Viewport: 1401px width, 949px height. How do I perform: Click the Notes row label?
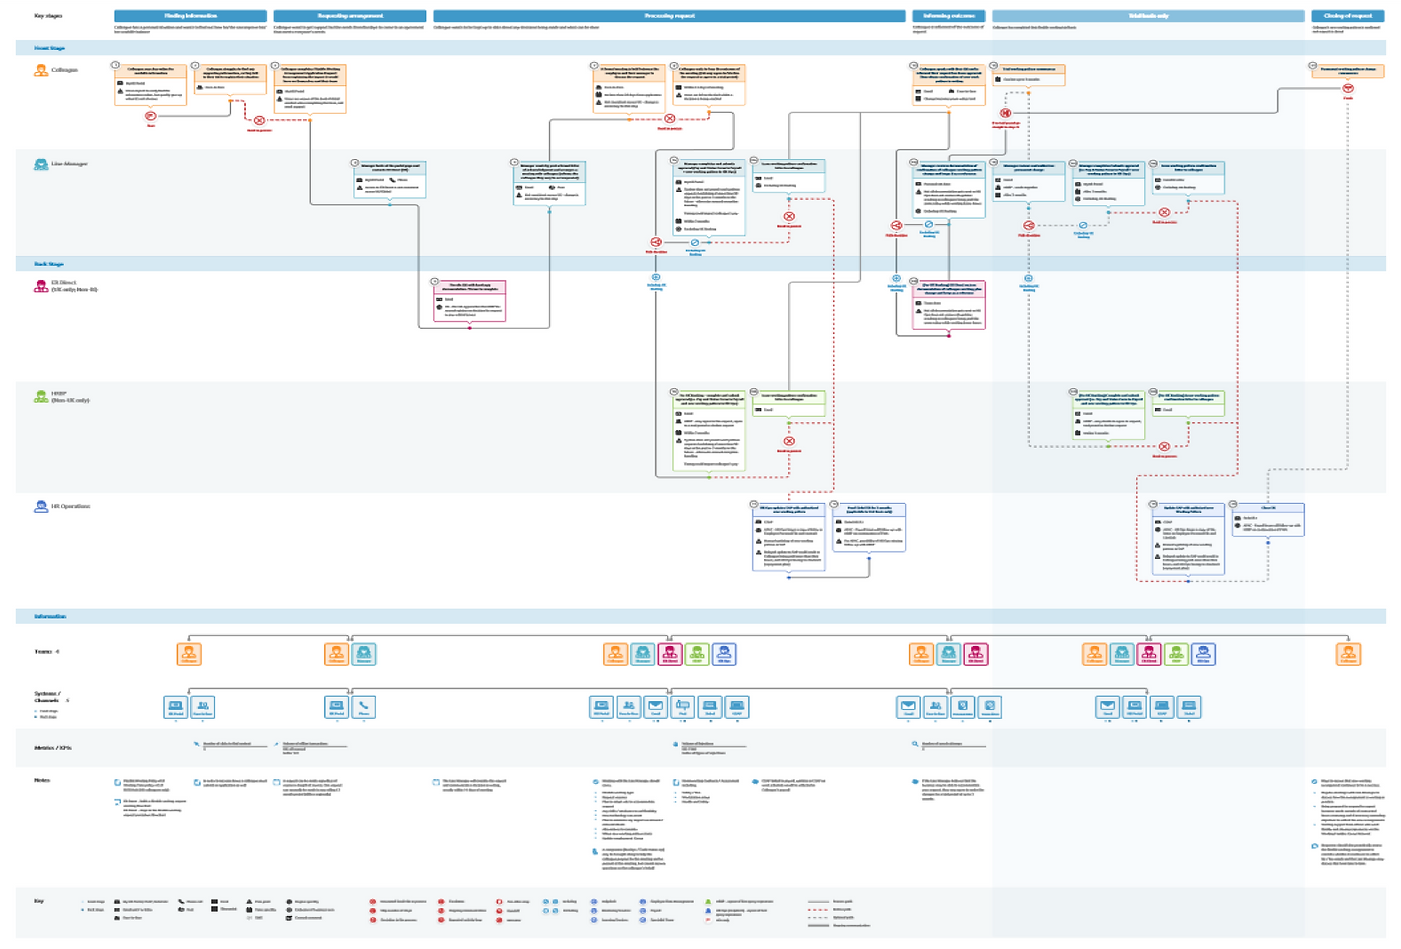pyautogui.click(x=42, y=780)
